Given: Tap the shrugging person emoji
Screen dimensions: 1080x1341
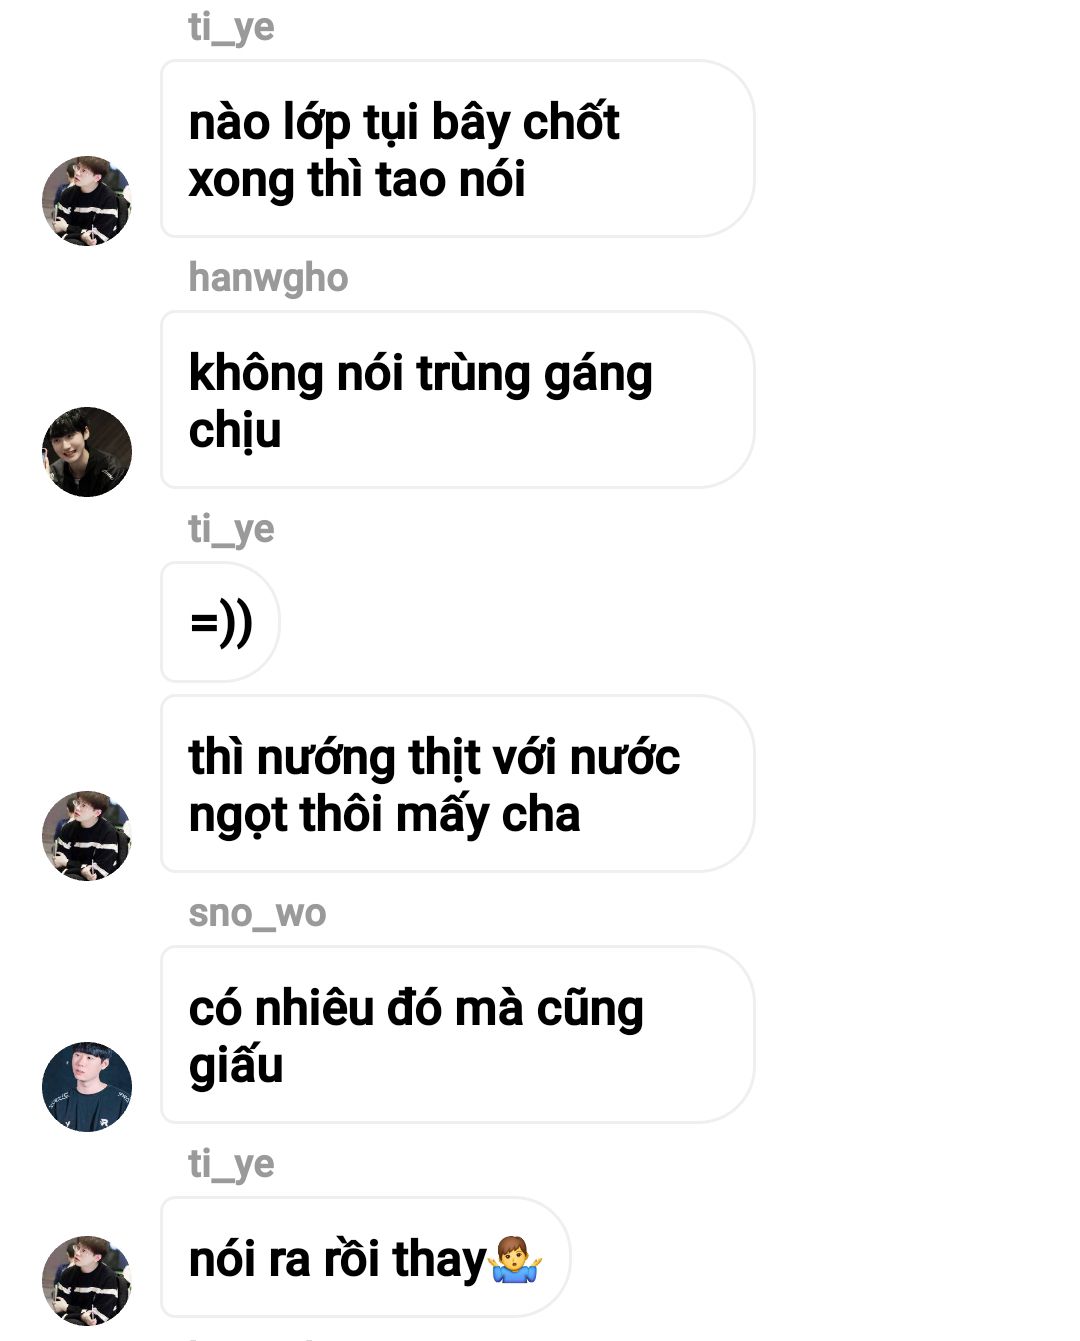Looking at the screenshot, I should pyautogui.click(x=516, y=1260).
